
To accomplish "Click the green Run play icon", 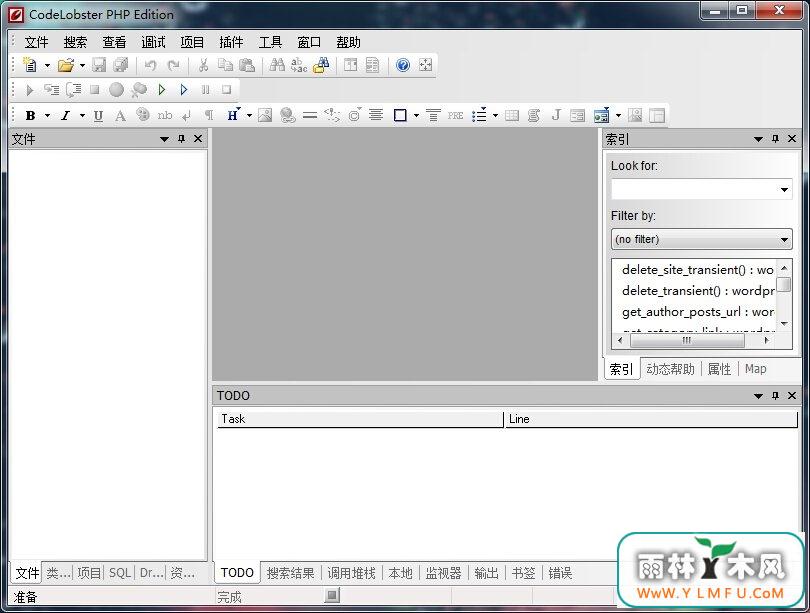I will 162,90.
